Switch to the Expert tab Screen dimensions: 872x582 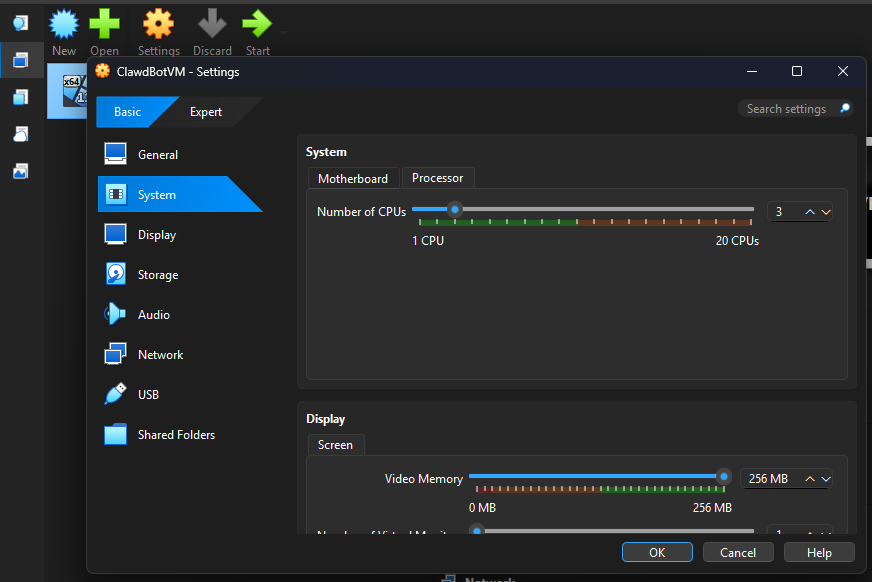(205, 112)
